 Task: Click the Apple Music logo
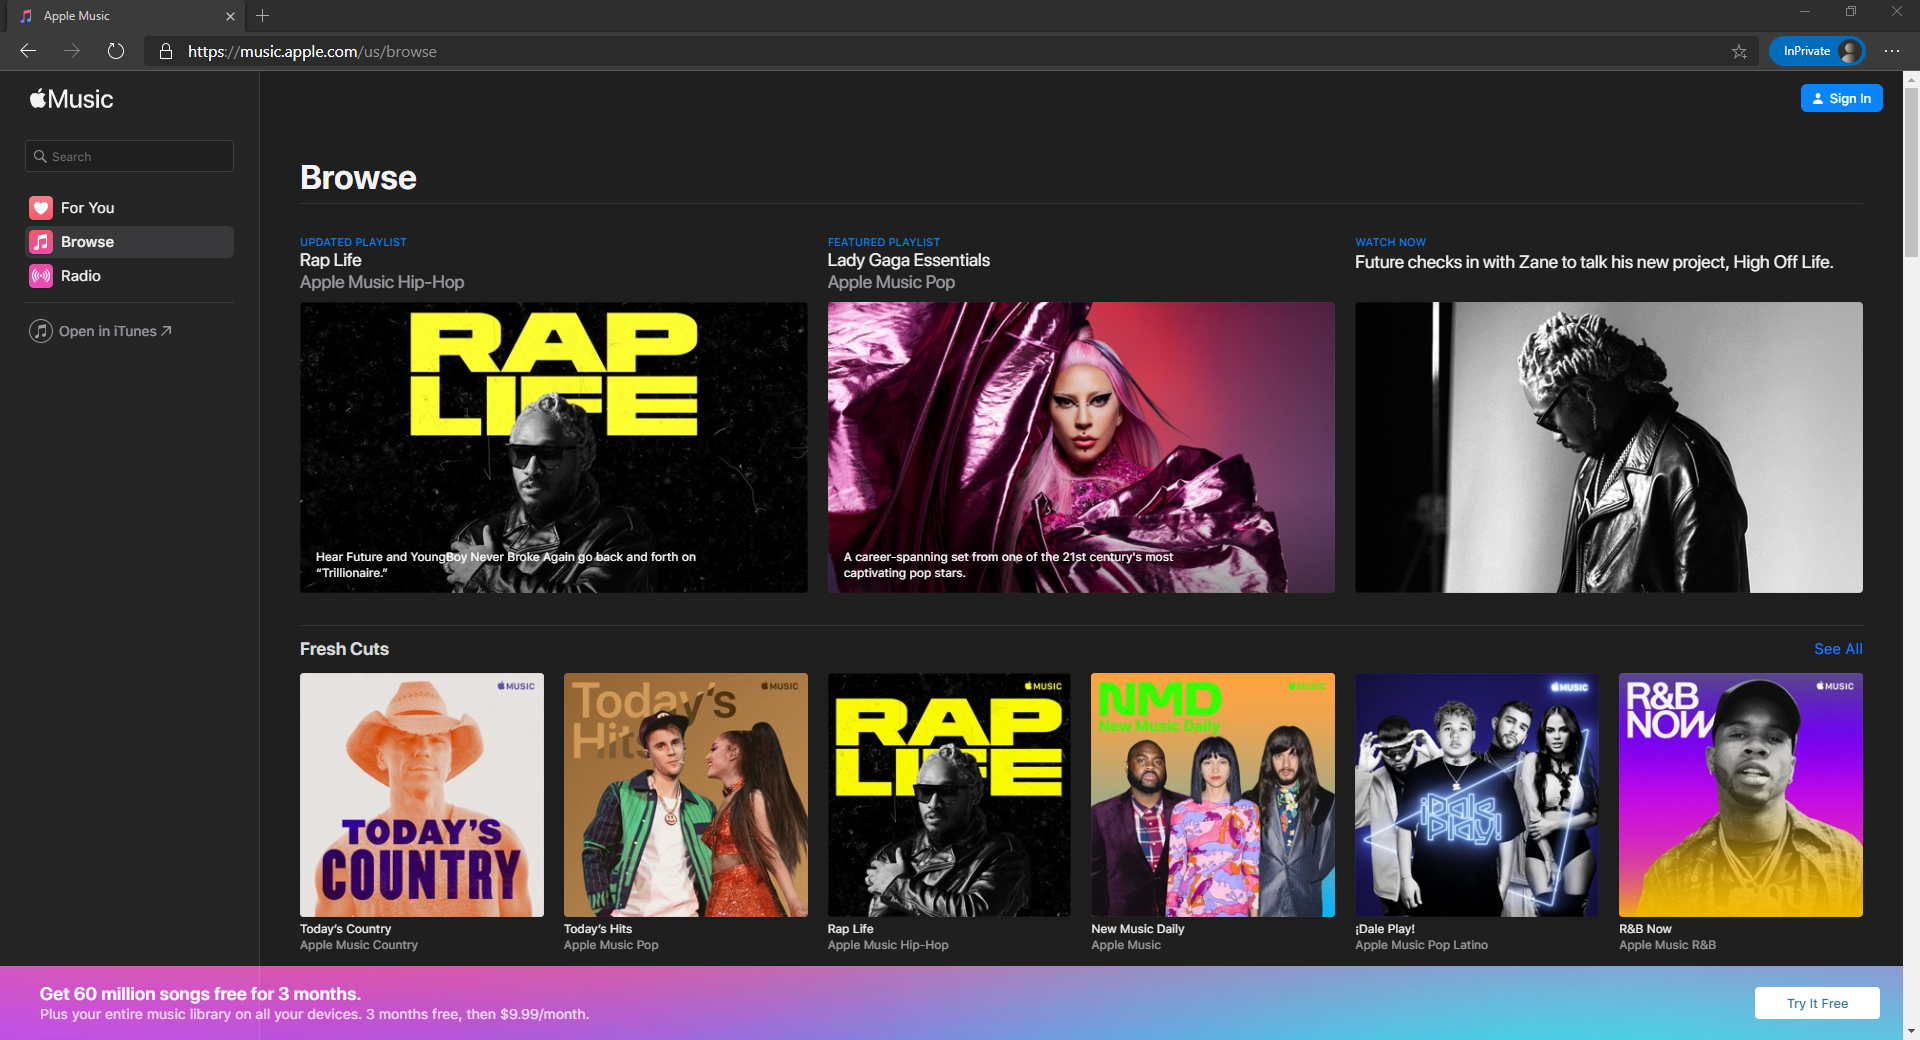coord(71,99)
